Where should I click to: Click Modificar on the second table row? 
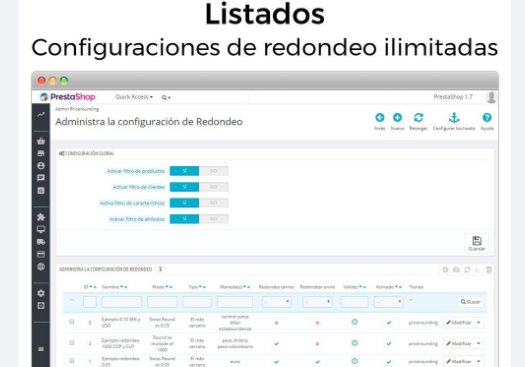(459, 344)
